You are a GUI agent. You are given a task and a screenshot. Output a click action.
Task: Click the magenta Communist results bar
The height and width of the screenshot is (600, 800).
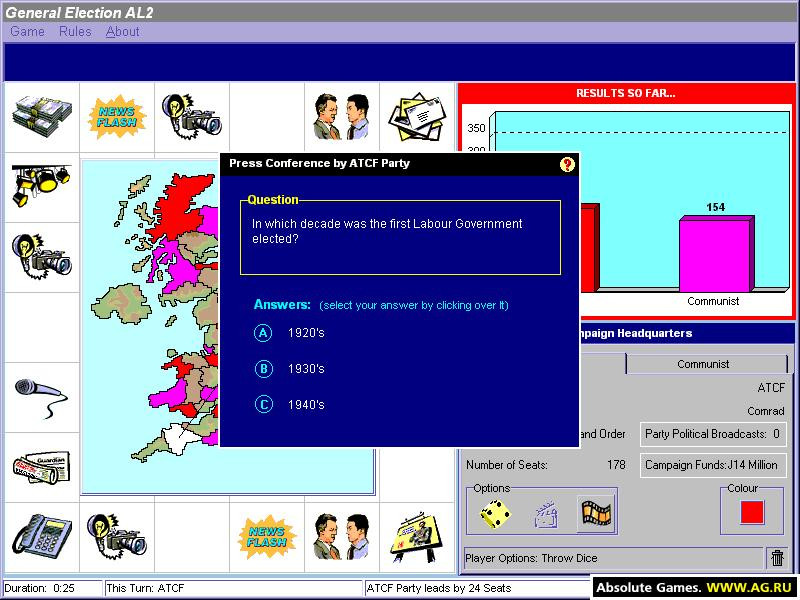click(716, 254)
